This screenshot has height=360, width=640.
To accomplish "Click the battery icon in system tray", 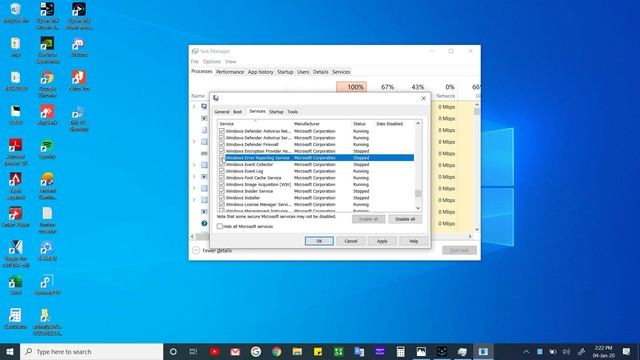I will pos(553,351).
